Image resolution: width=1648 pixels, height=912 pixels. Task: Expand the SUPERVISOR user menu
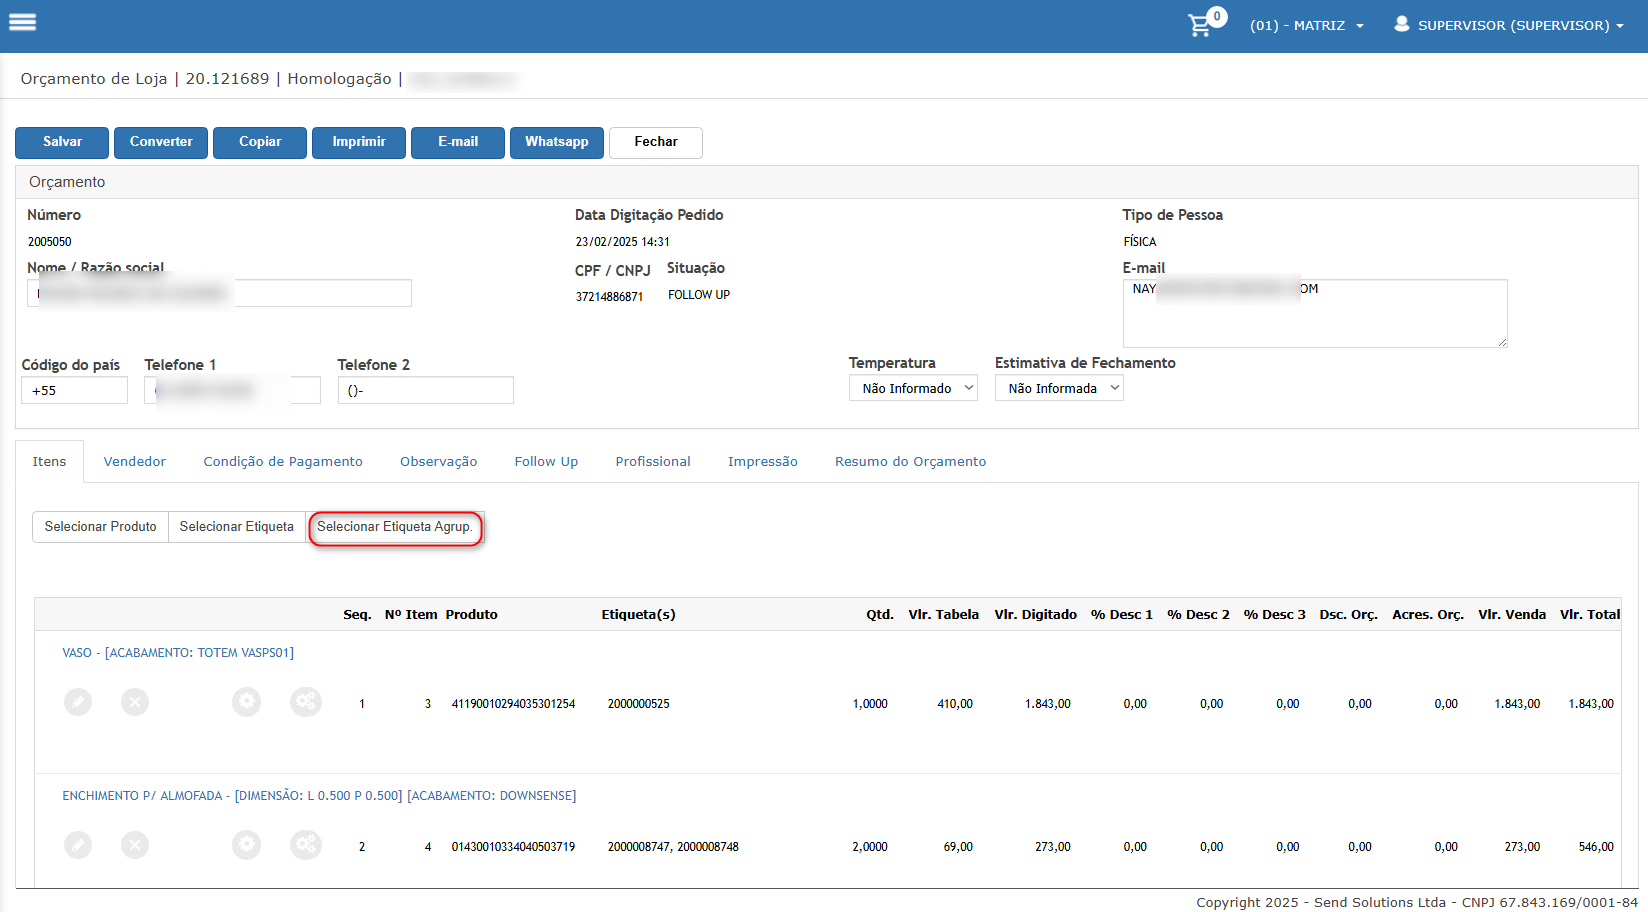click(1510, 25)
